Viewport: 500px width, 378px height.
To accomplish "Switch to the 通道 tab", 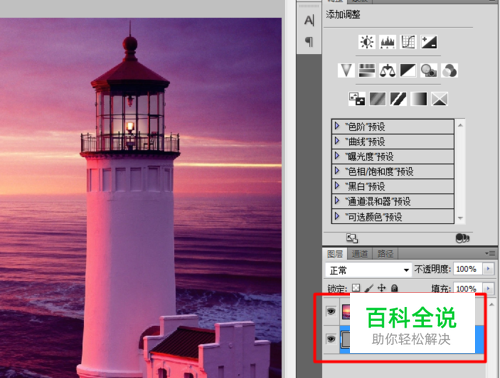I will pyautogui.click(x=359, y=254).
